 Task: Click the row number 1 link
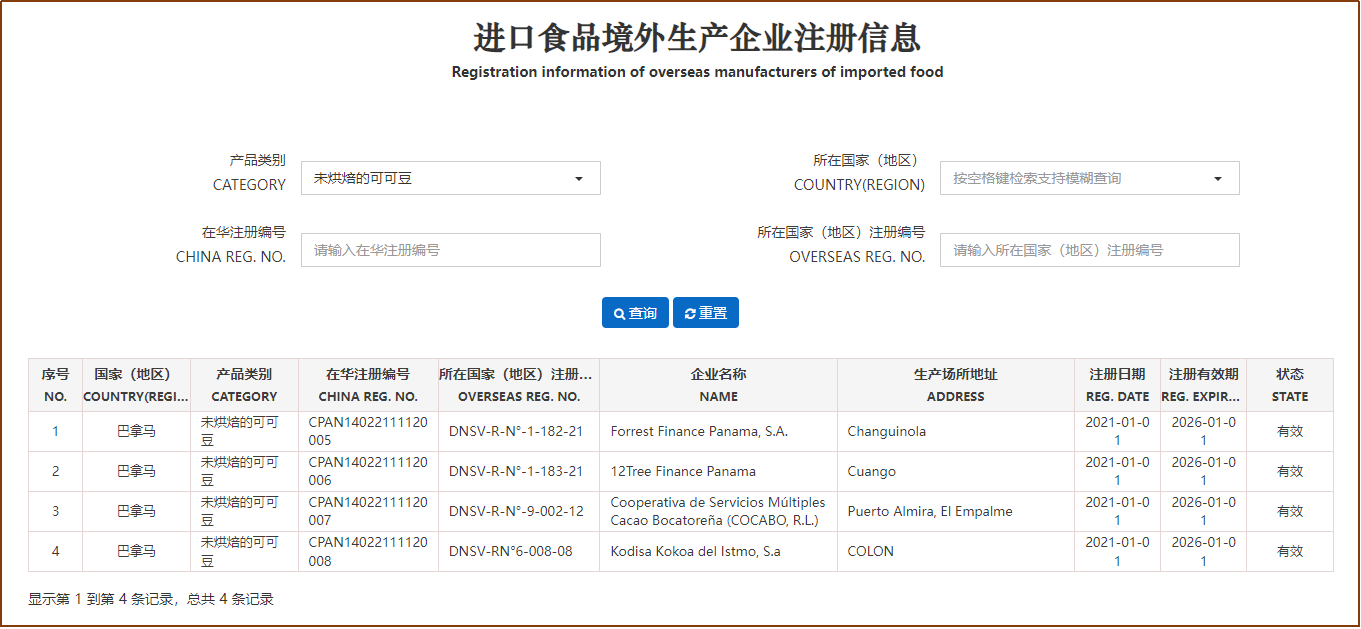(x=55, y=432)
